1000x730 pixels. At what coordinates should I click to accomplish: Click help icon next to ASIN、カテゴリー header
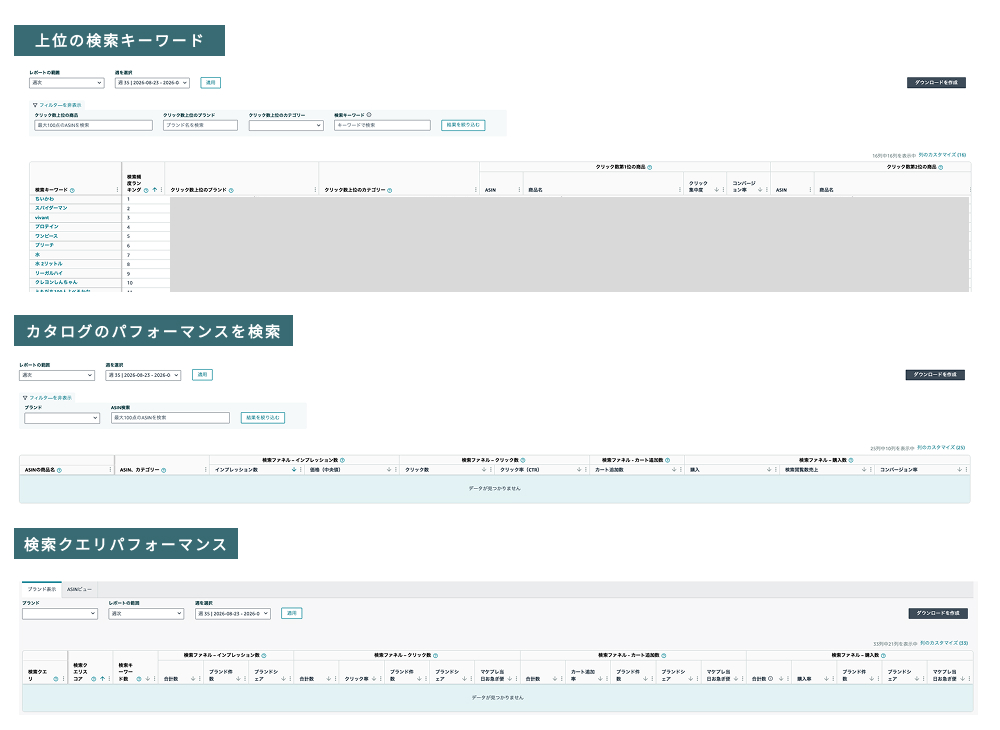coord(164,471)
